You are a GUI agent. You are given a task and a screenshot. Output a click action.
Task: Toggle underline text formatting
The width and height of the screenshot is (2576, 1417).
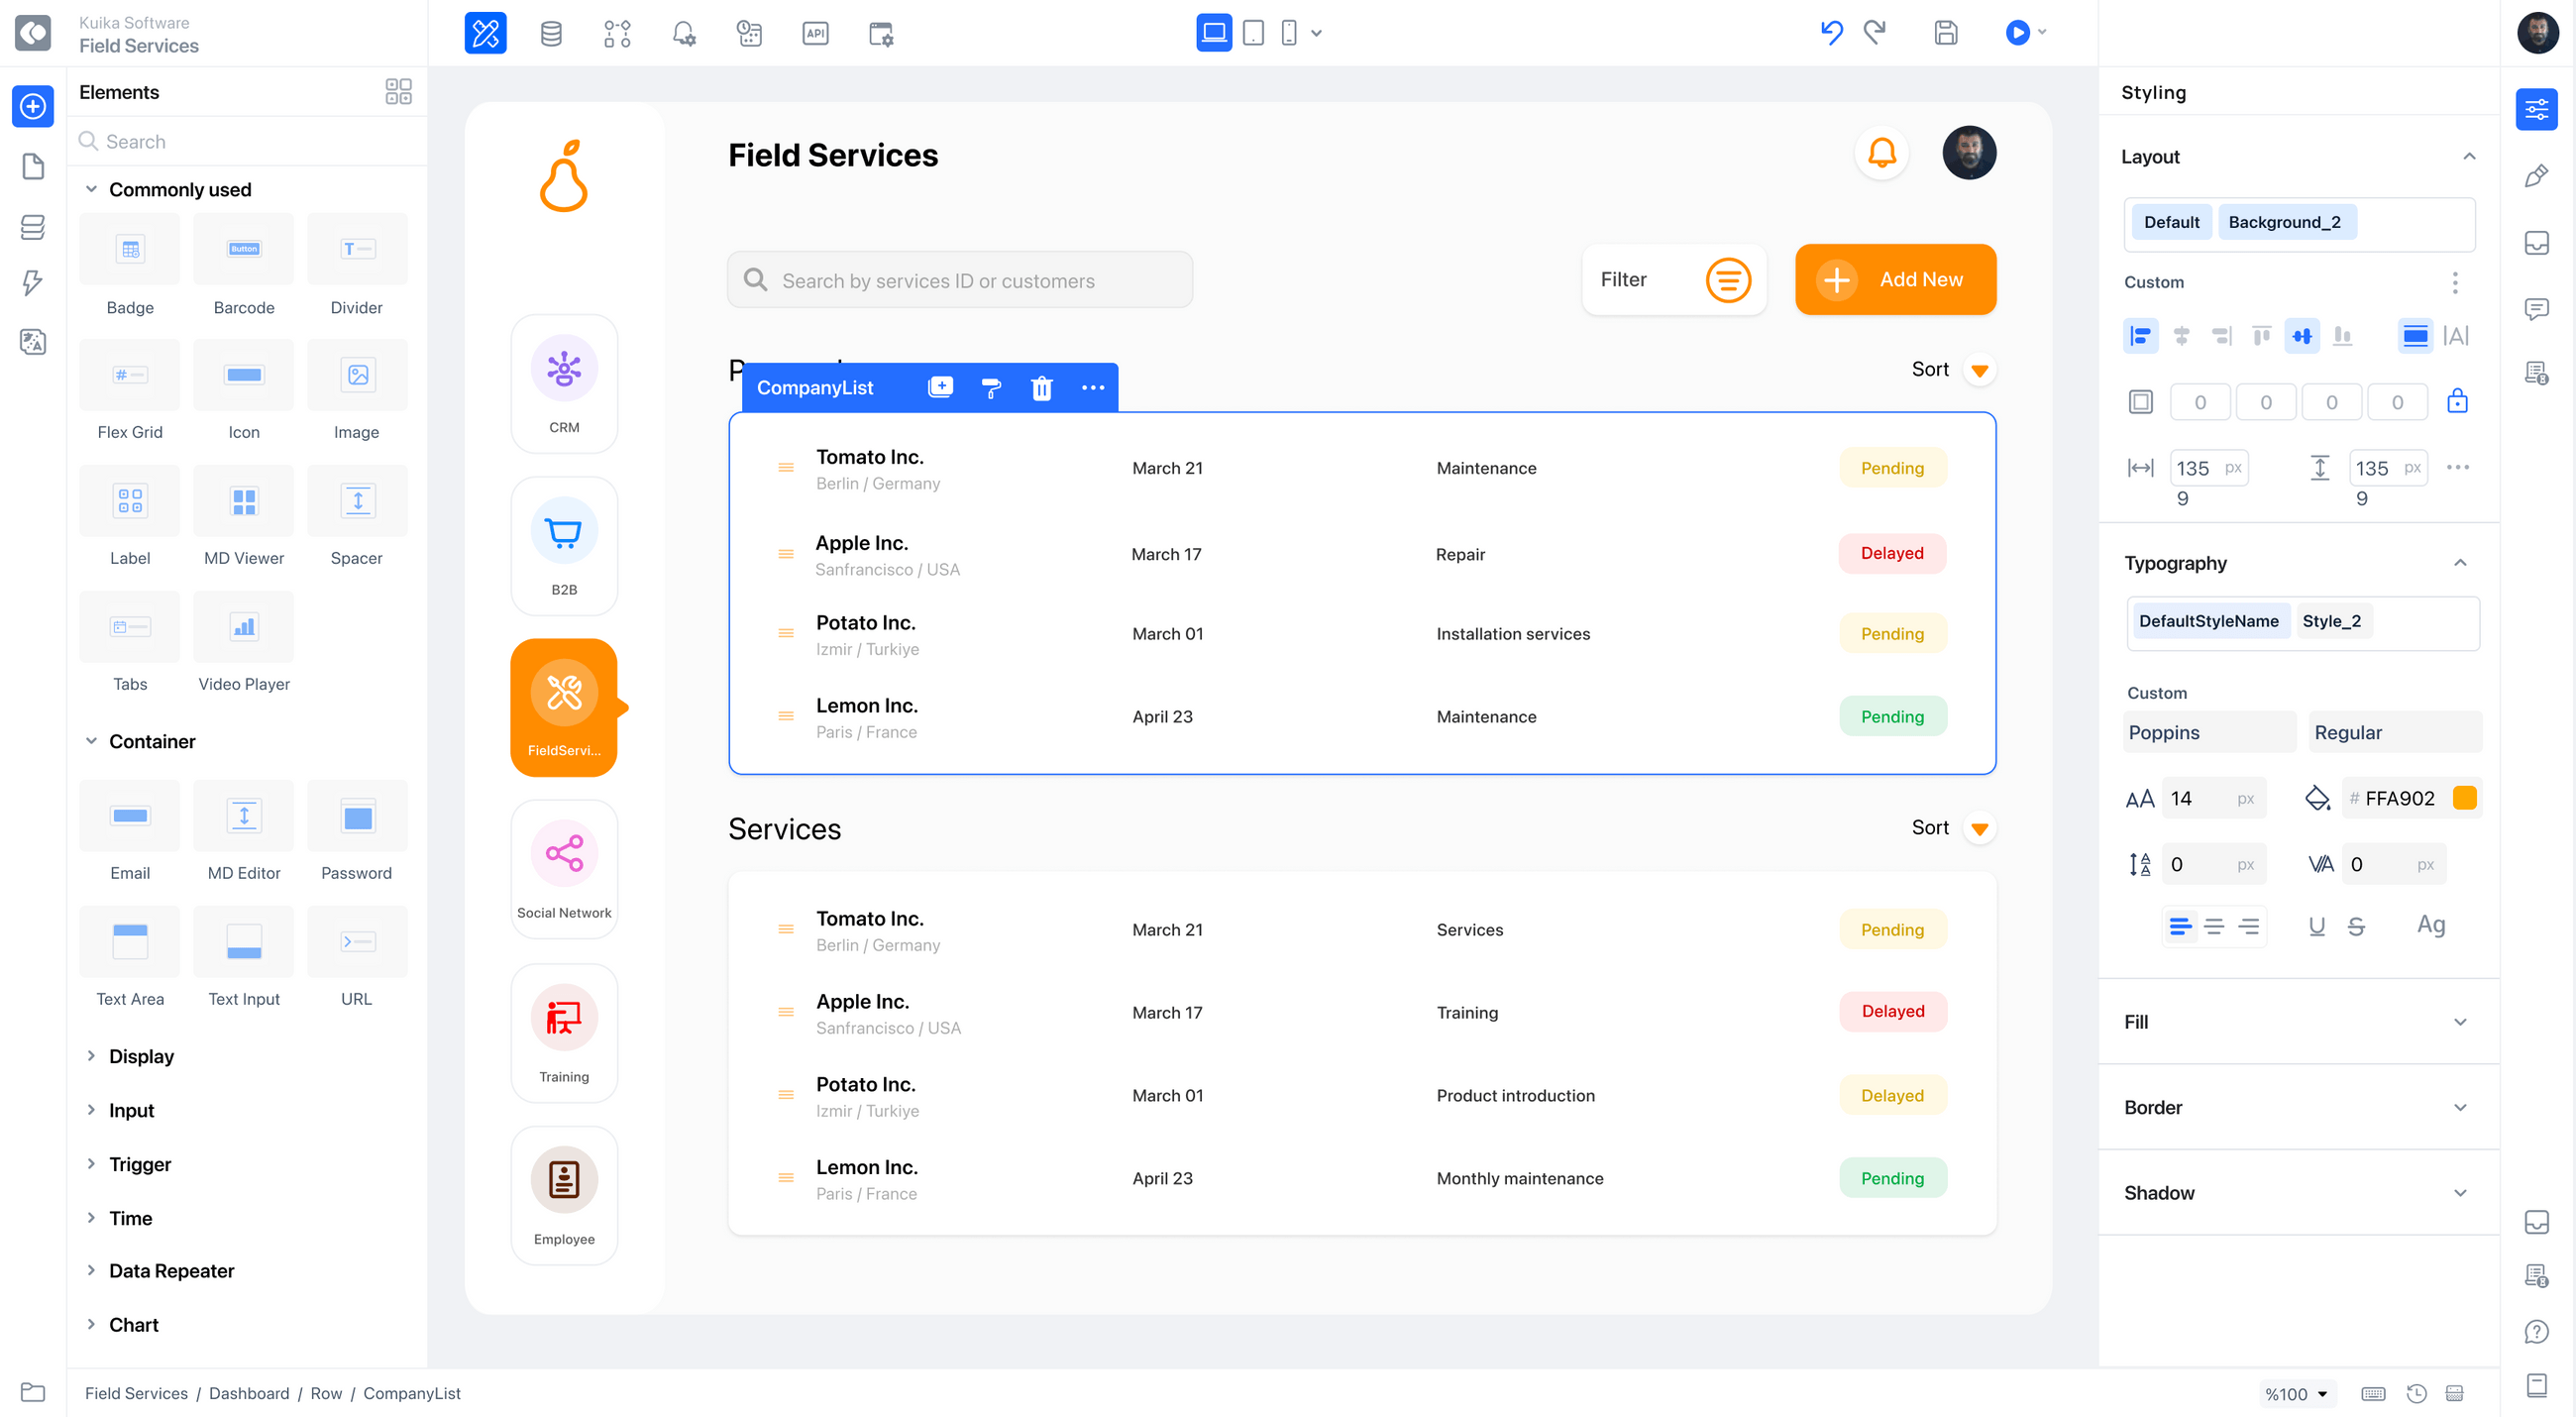coord(2316,926)
